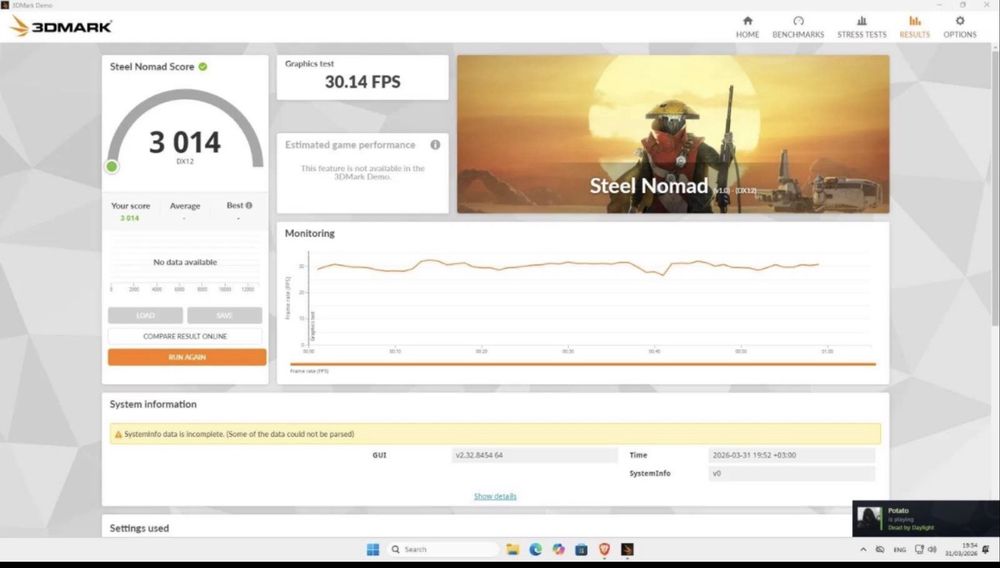Open File Explorer from the taskbar
This screenshot has width=1000, height=568.
click(x=513, y=550)
